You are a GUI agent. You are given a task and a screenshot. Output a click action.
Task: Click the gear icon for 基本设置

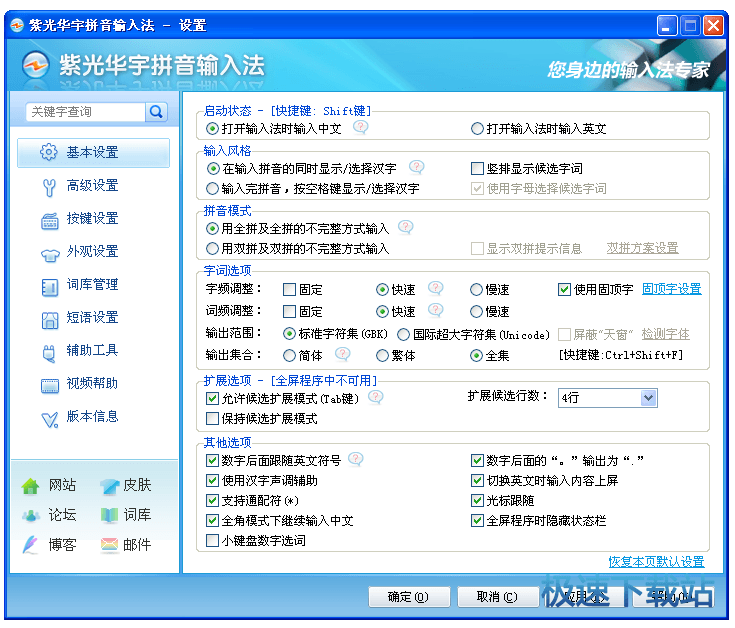(x=49, y=152)
